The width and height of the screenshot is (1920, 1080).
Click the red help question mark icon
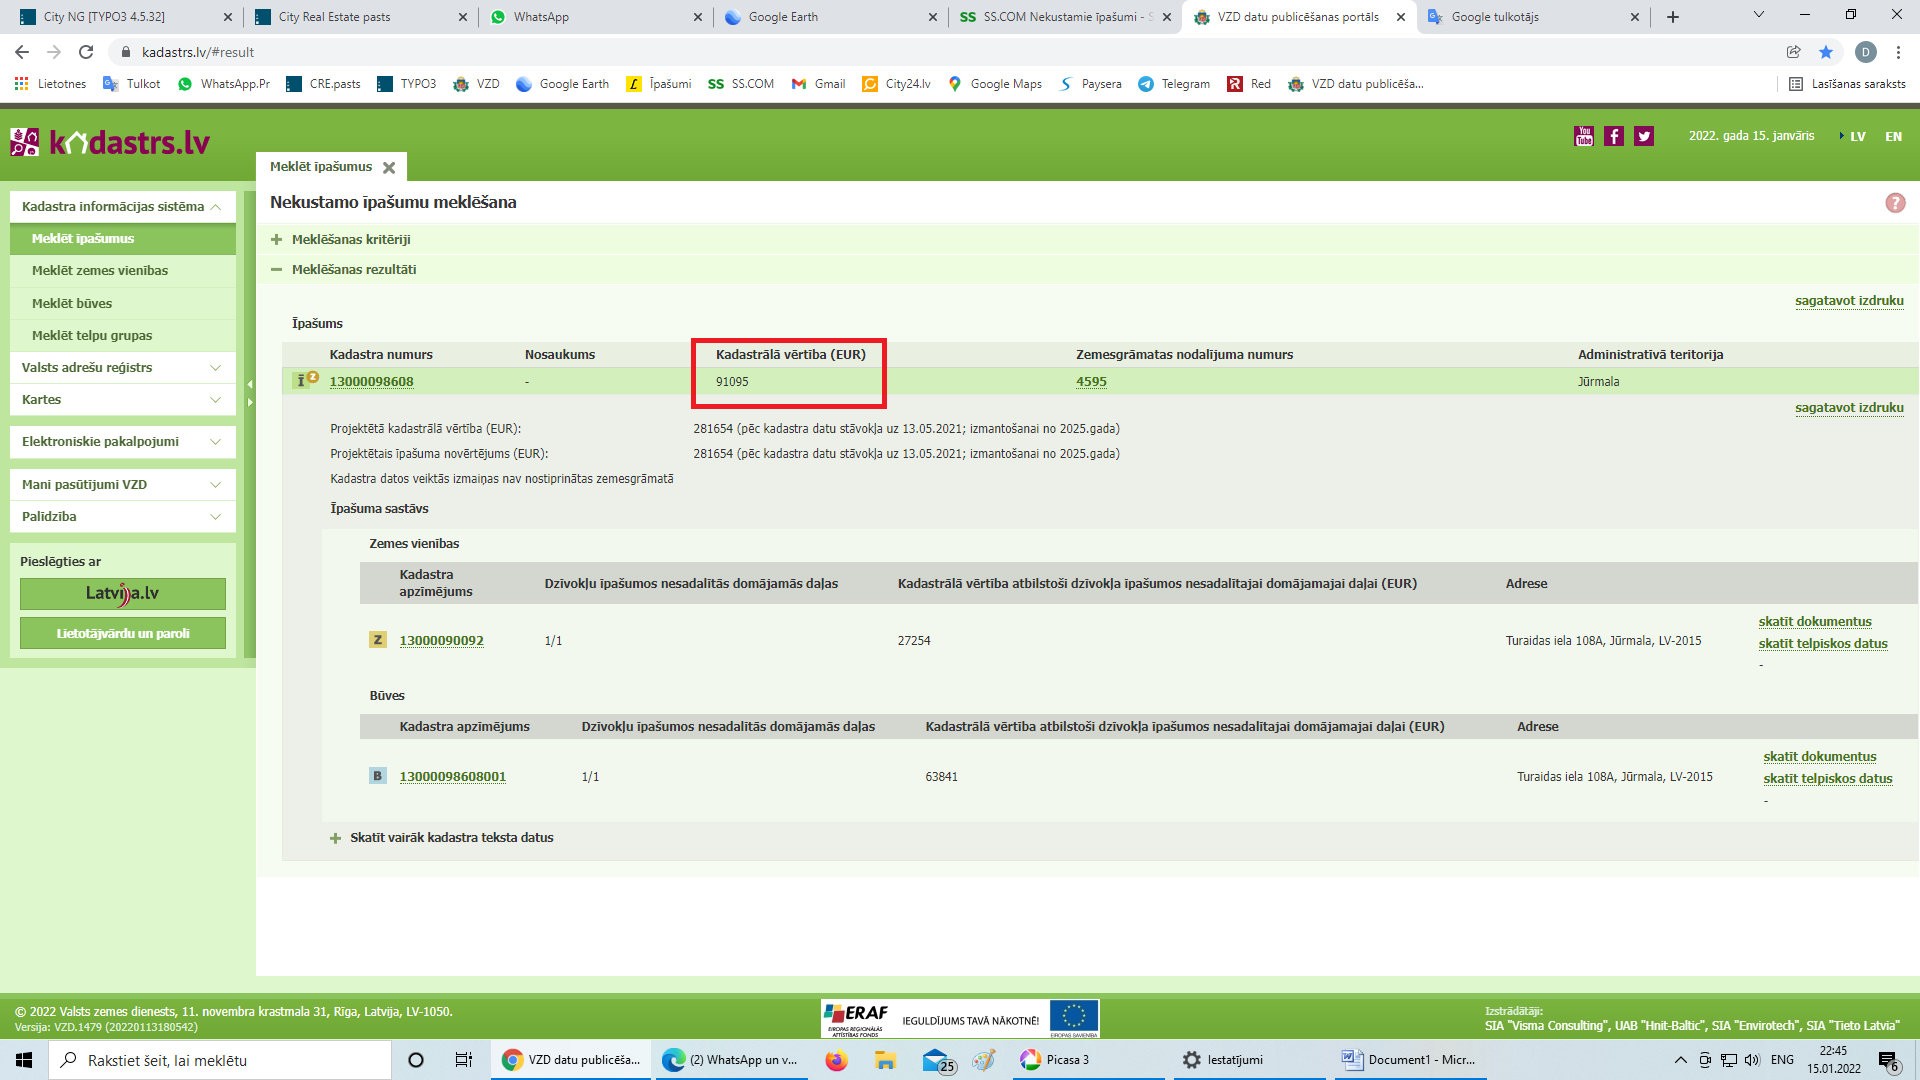pyautogui.click(x=1895, y=203)
